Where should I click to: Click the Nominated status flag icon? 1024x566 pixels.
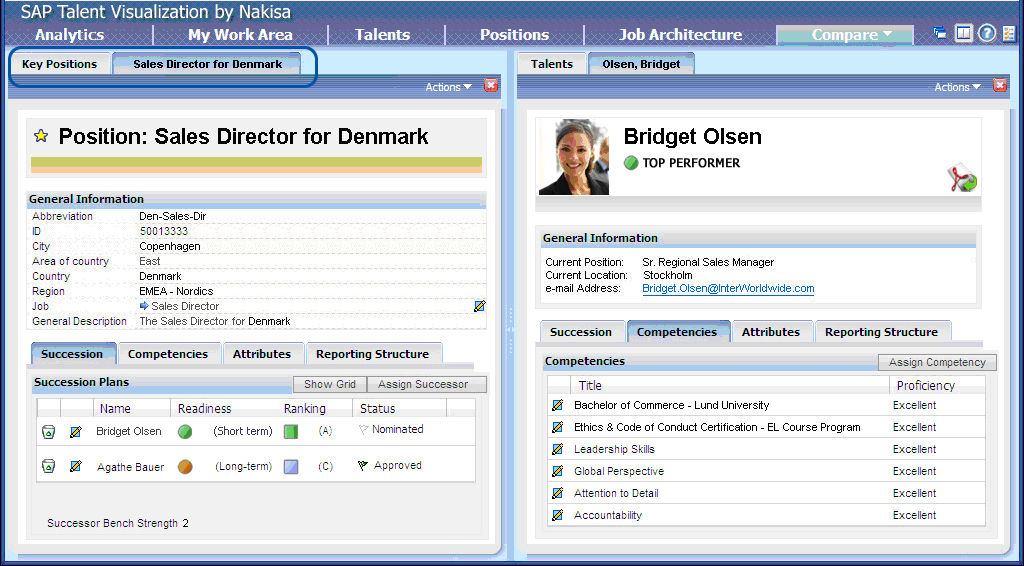pyautogui.click(x=364, y=430)
